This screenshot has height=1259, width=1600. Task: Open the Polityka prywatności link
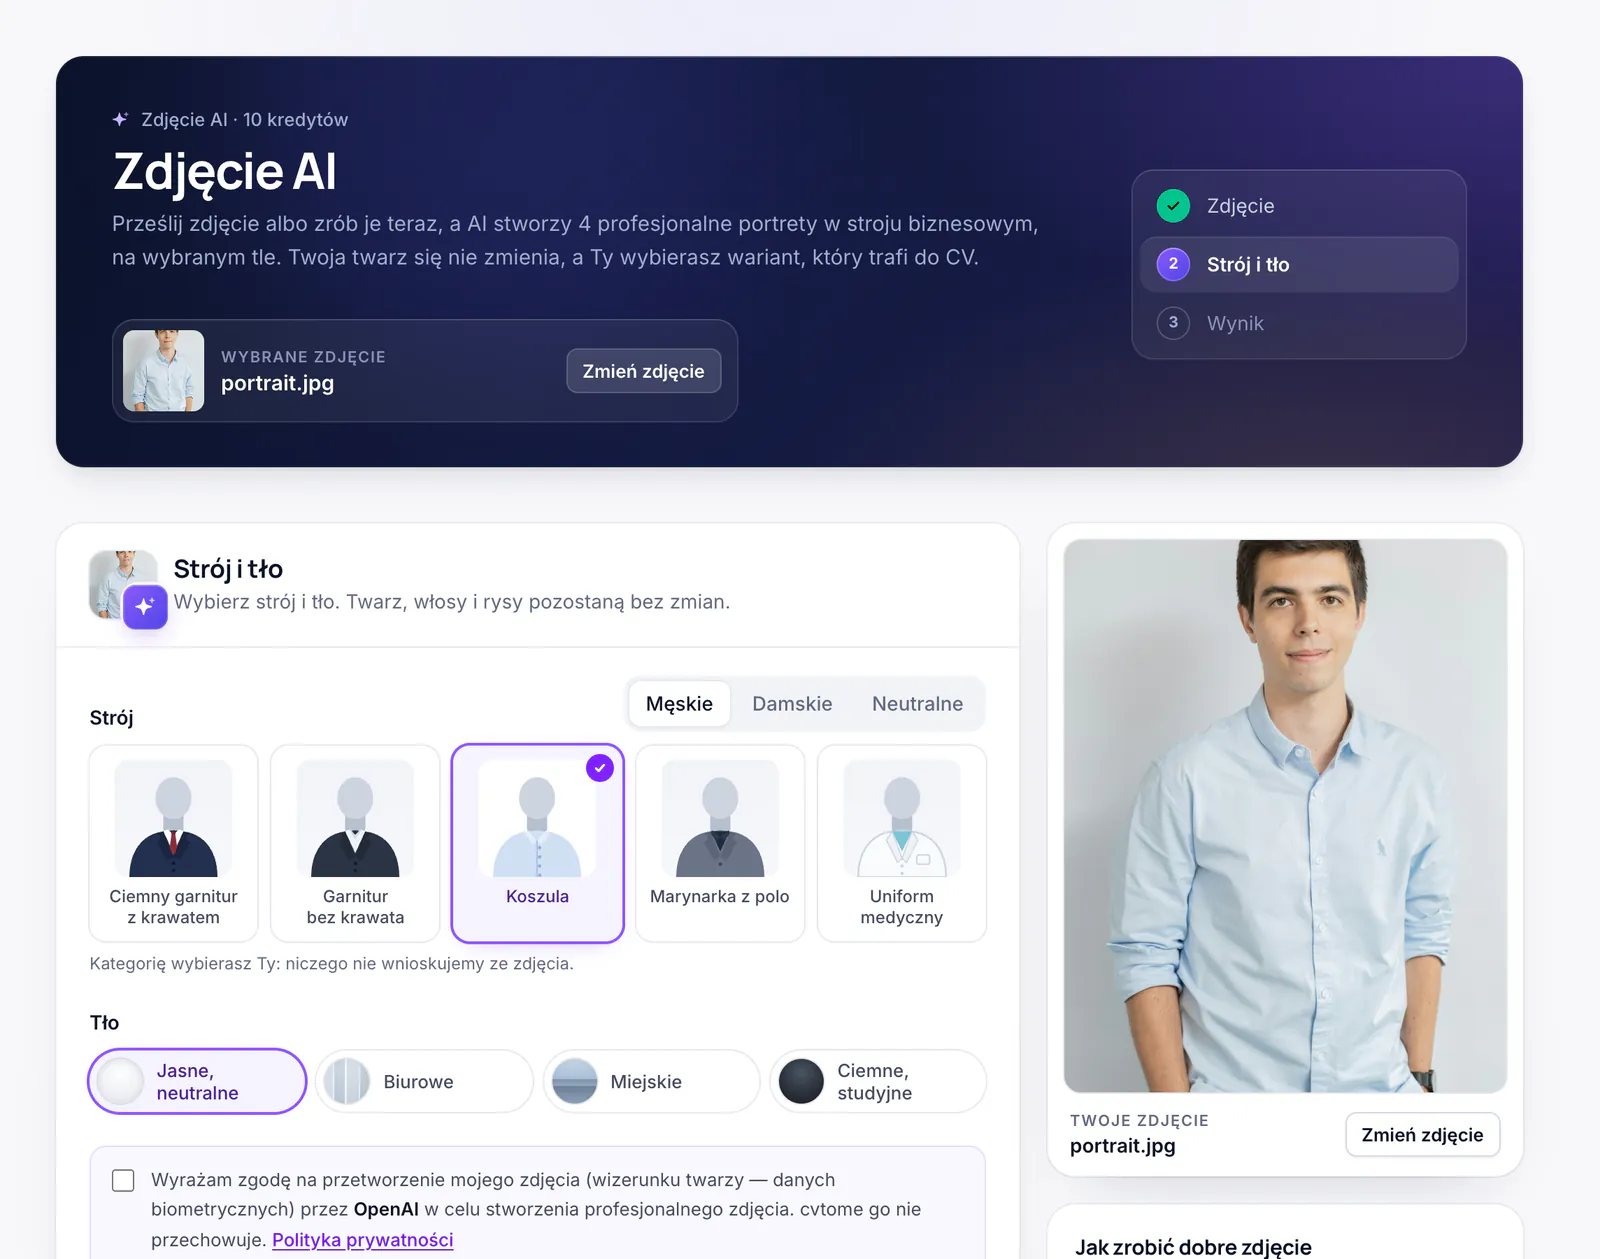(362, 1240)
